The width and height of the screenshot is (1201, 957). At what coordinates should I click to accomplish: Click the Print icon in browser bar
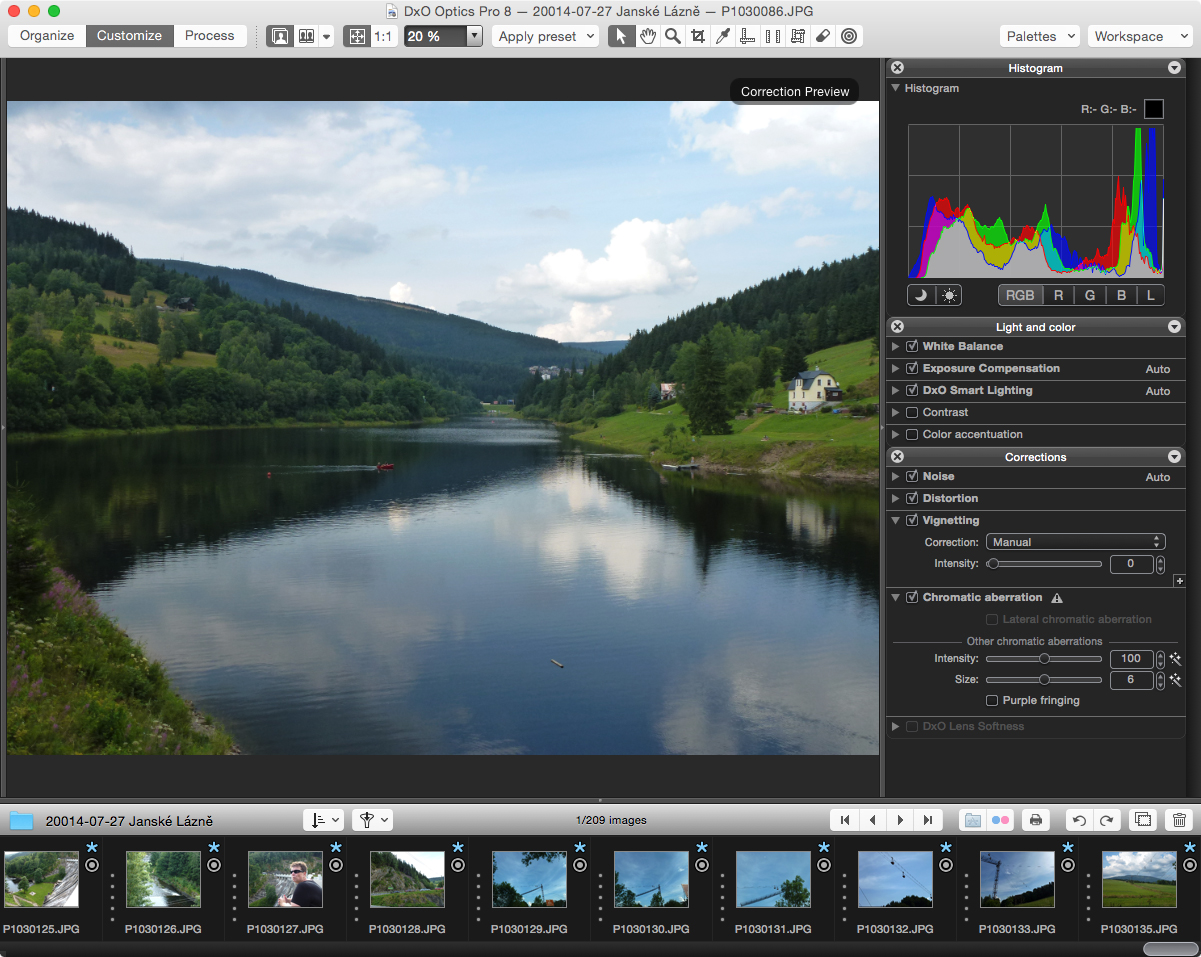pos(1036,820)
